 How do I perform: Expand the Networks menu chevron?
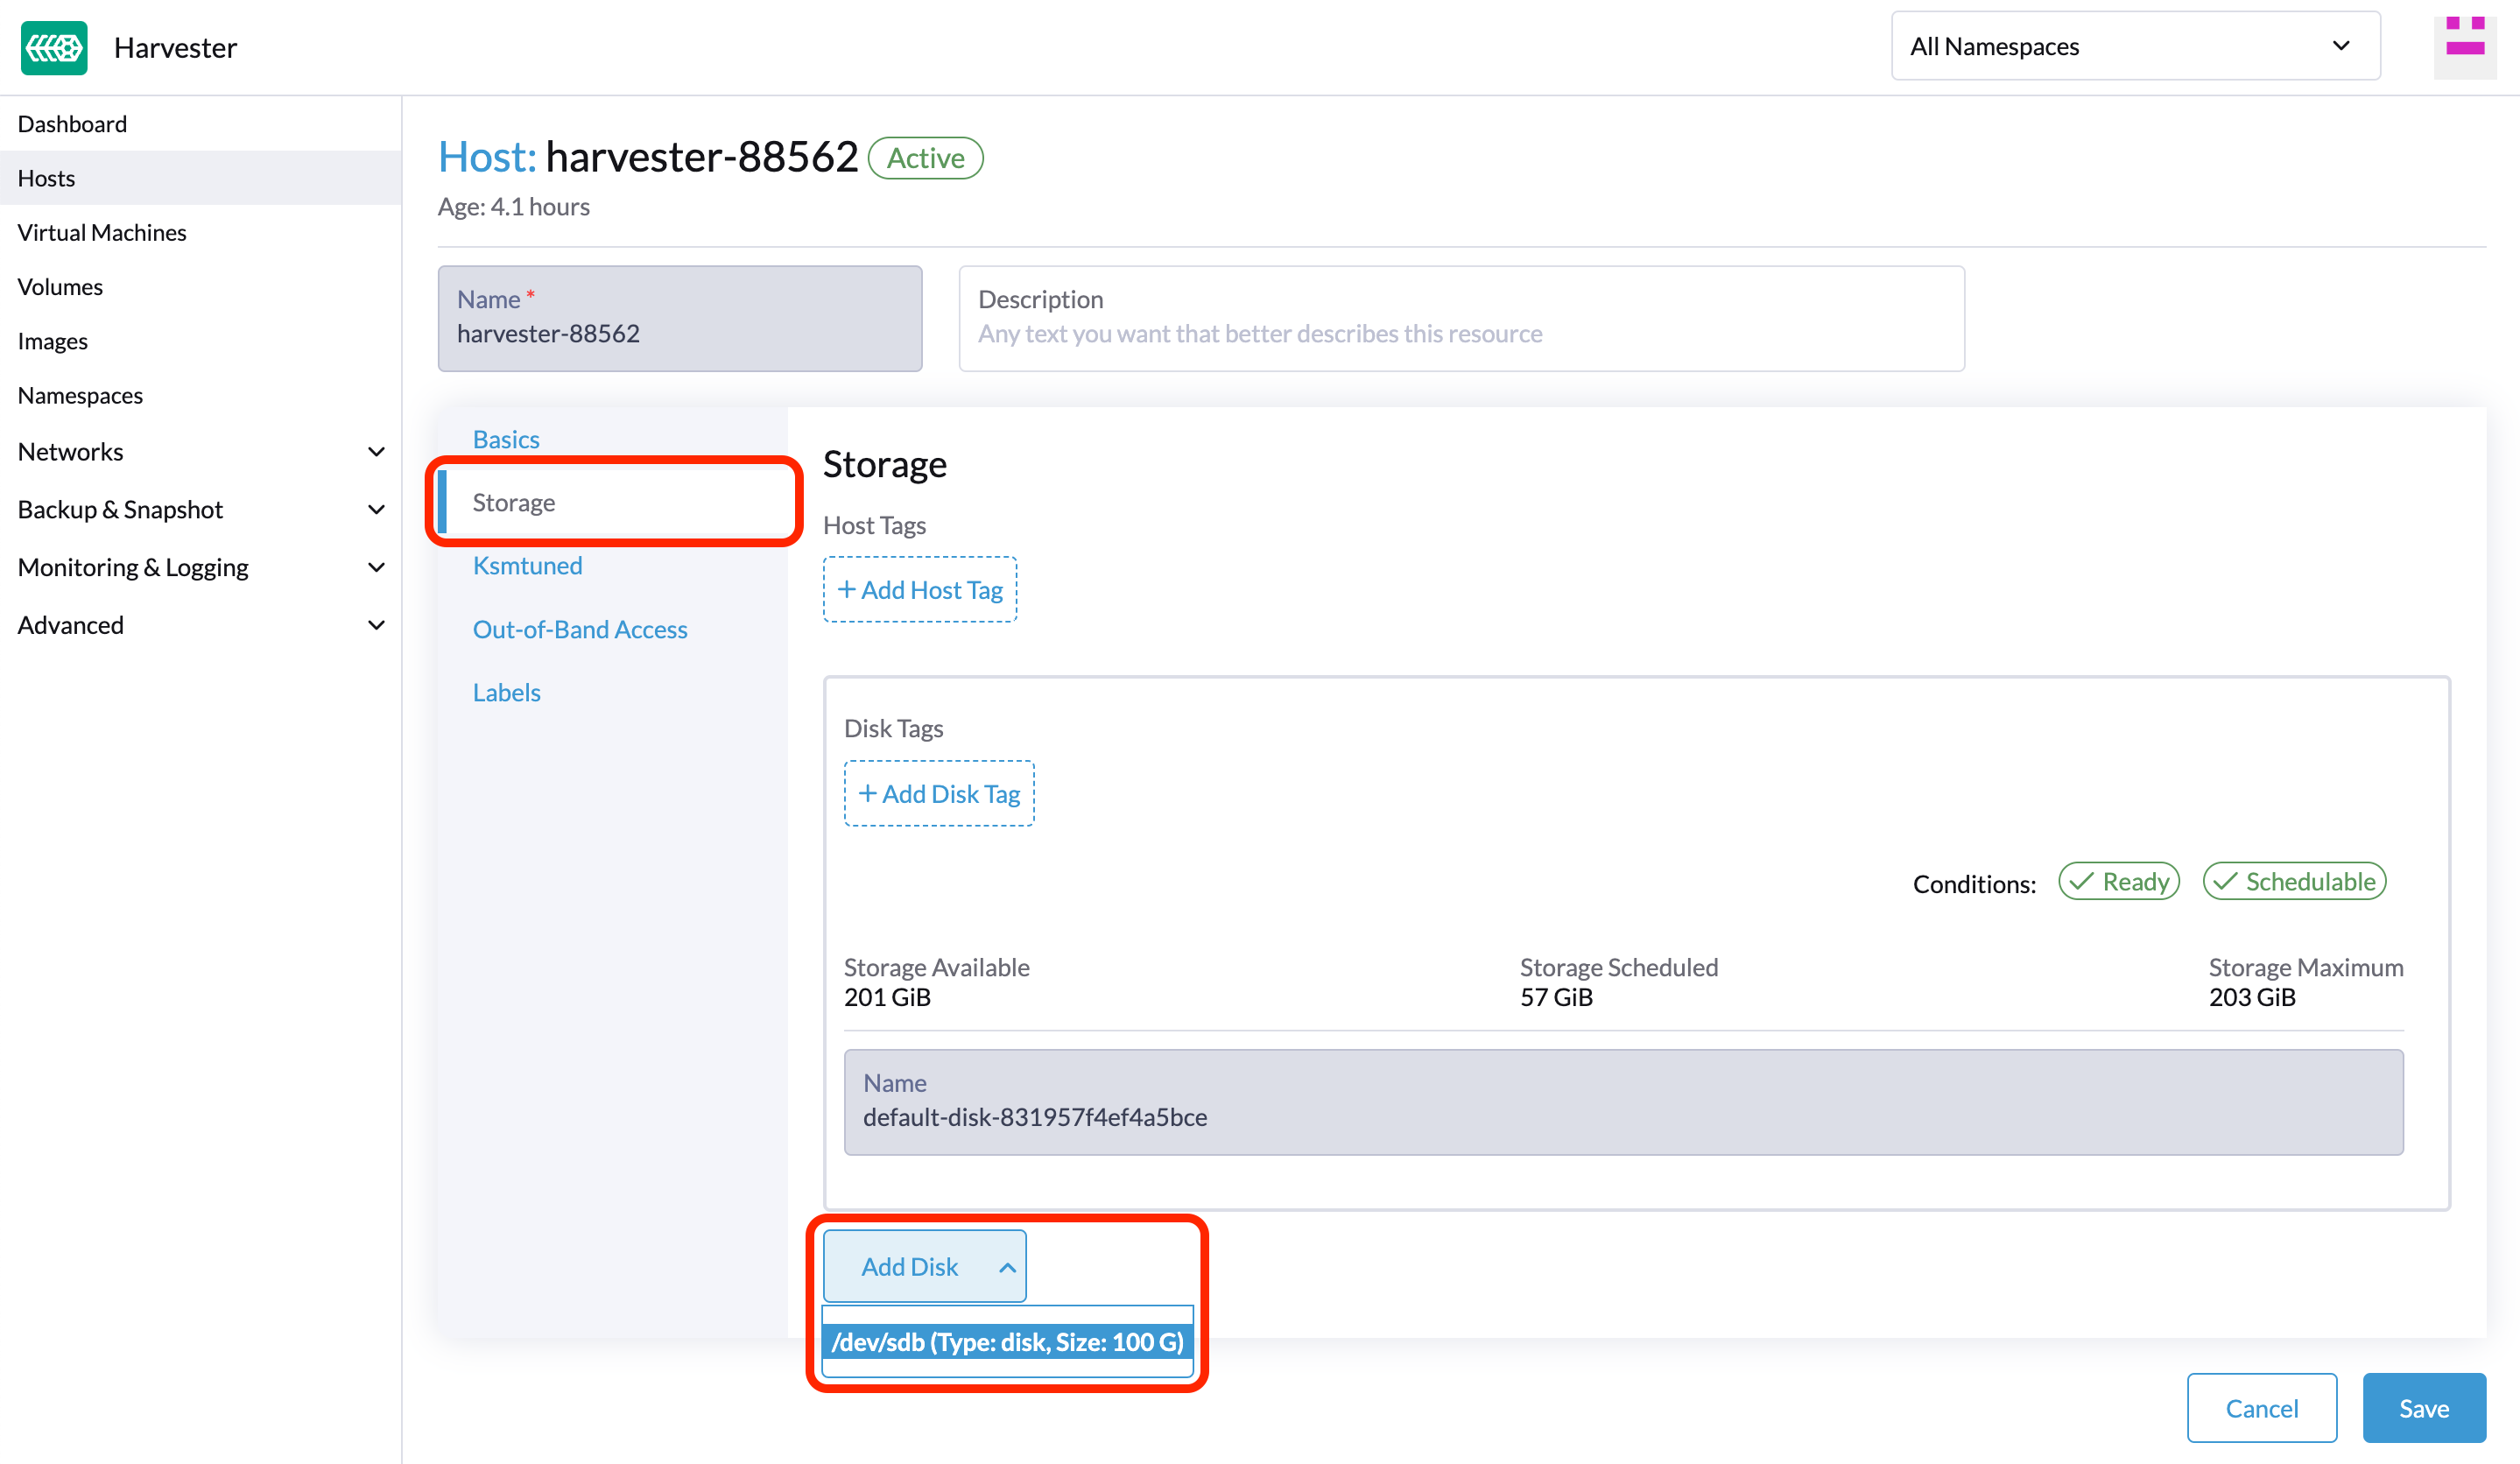click(376, 452)
